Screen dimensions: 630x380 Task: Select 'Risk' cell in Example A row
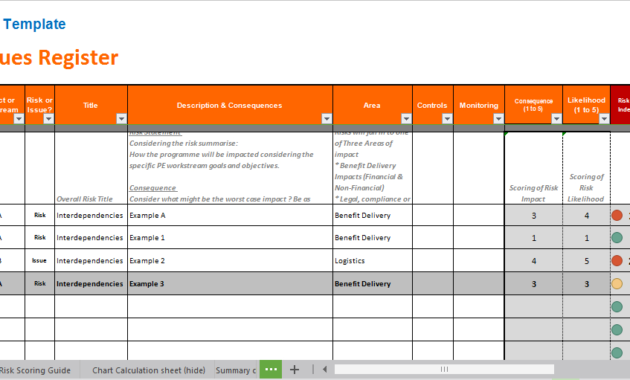tap(39, 215)
